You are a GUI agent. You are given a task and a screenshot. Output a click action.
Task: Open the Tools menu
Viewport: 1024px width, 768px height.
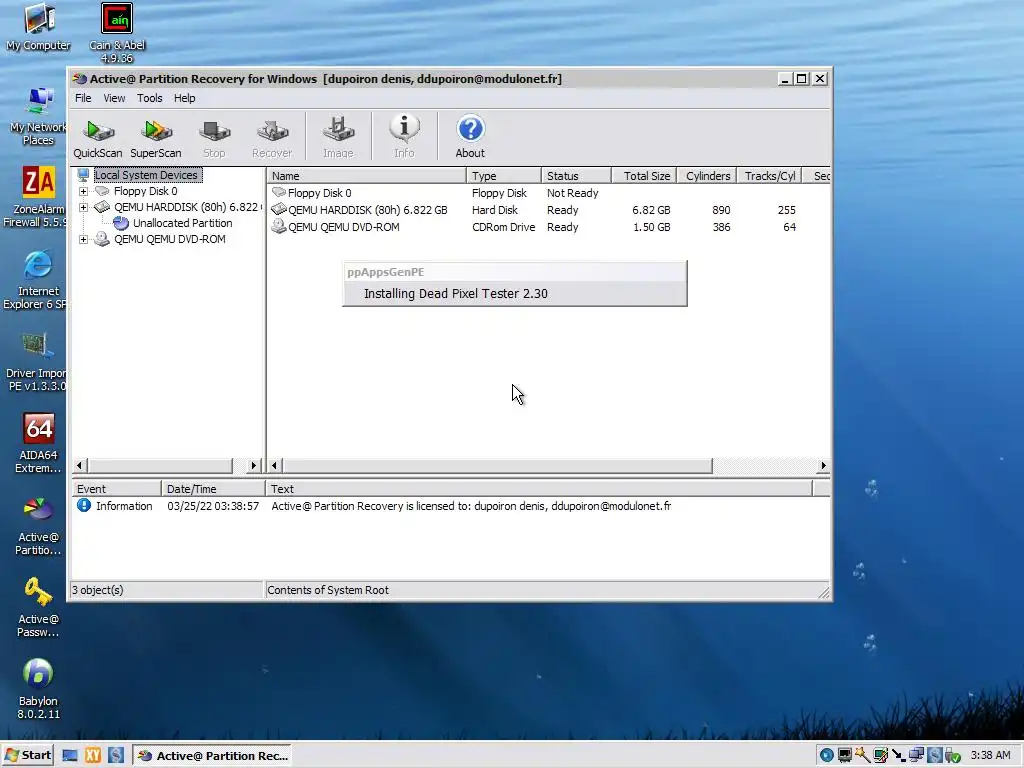pos(150,98)
